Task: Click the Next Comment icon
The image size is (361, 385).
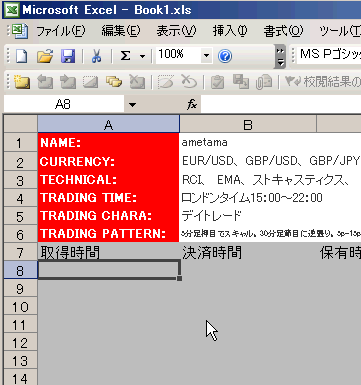Action: (x=68, y=82)
